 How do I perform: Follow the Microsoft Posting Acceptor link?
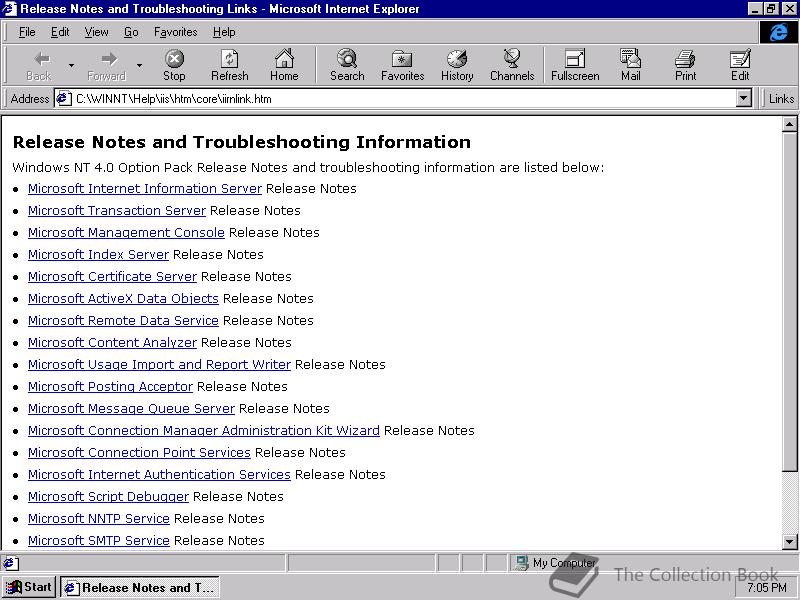[x=110, y=386]
